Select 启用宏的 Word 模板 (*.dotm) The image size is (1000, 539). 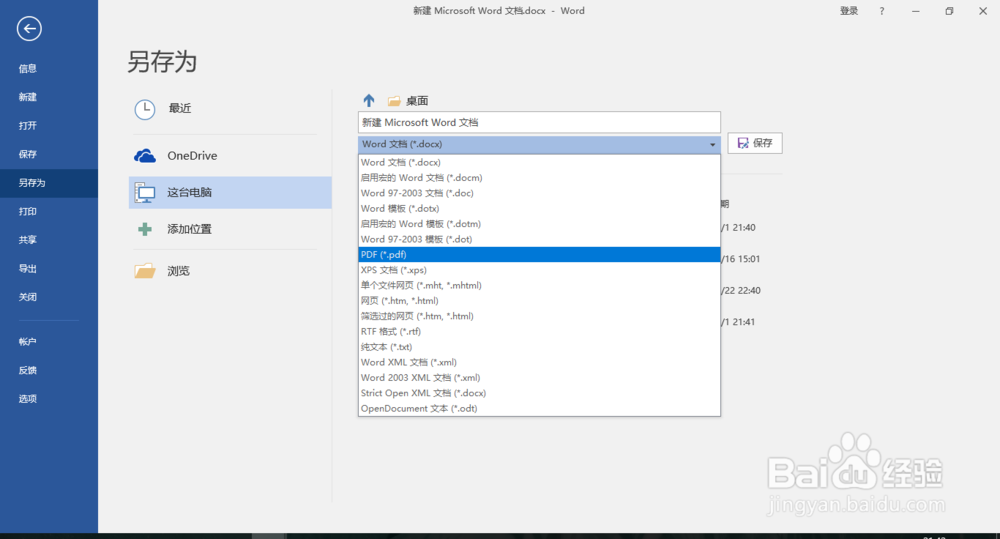click(540, 224)
